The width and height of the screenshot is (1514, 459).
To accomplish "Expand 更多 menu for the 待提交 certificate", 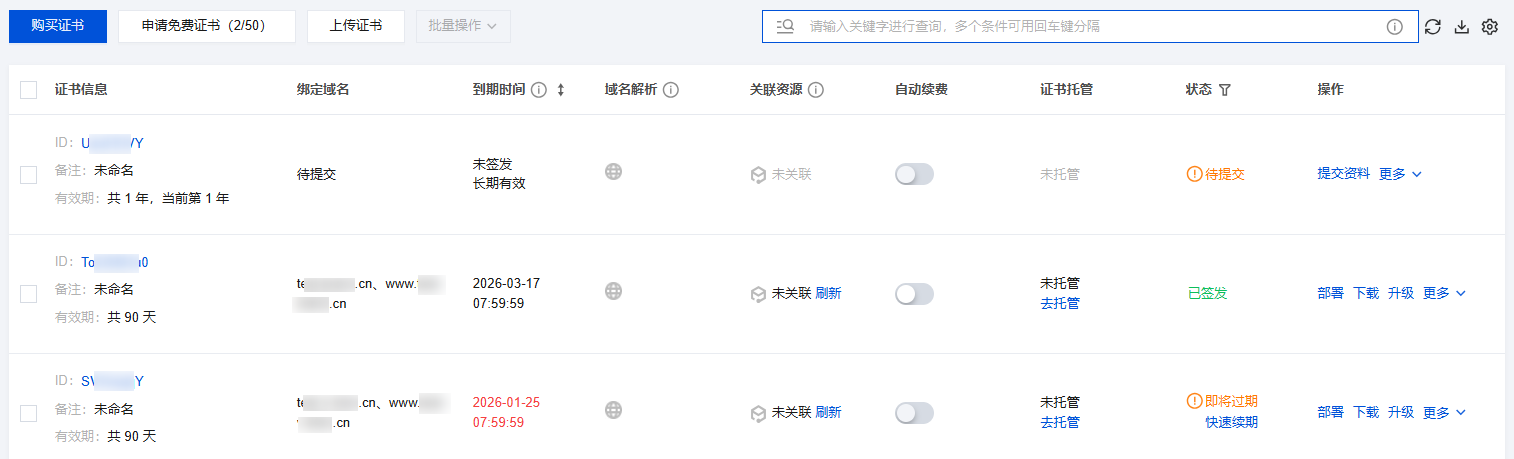I will (x=1400, y=174).
